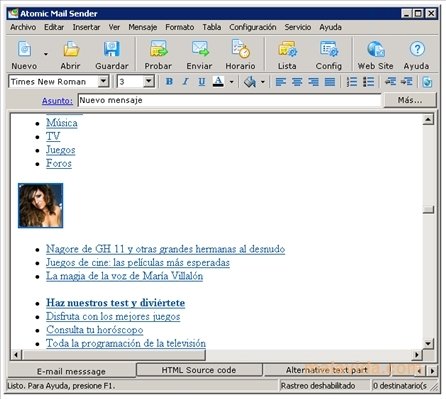
Task: Click the background fill bucket icon
Action: [x=250, y=82]
